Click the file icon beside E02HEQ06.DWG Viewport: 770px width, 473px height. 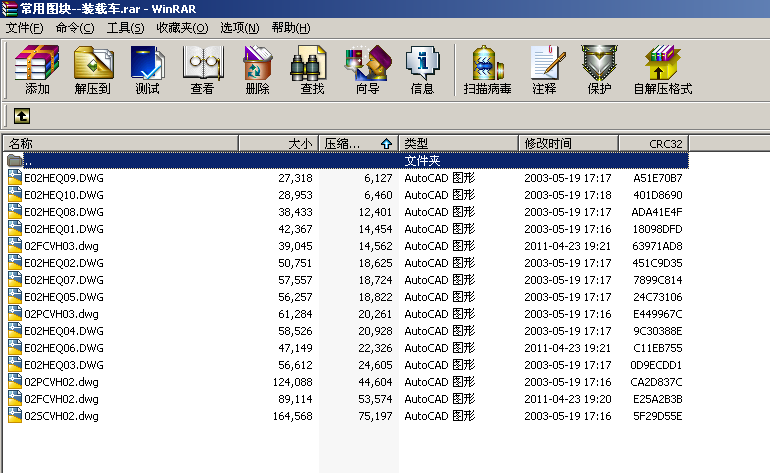[x=15, y=347]
